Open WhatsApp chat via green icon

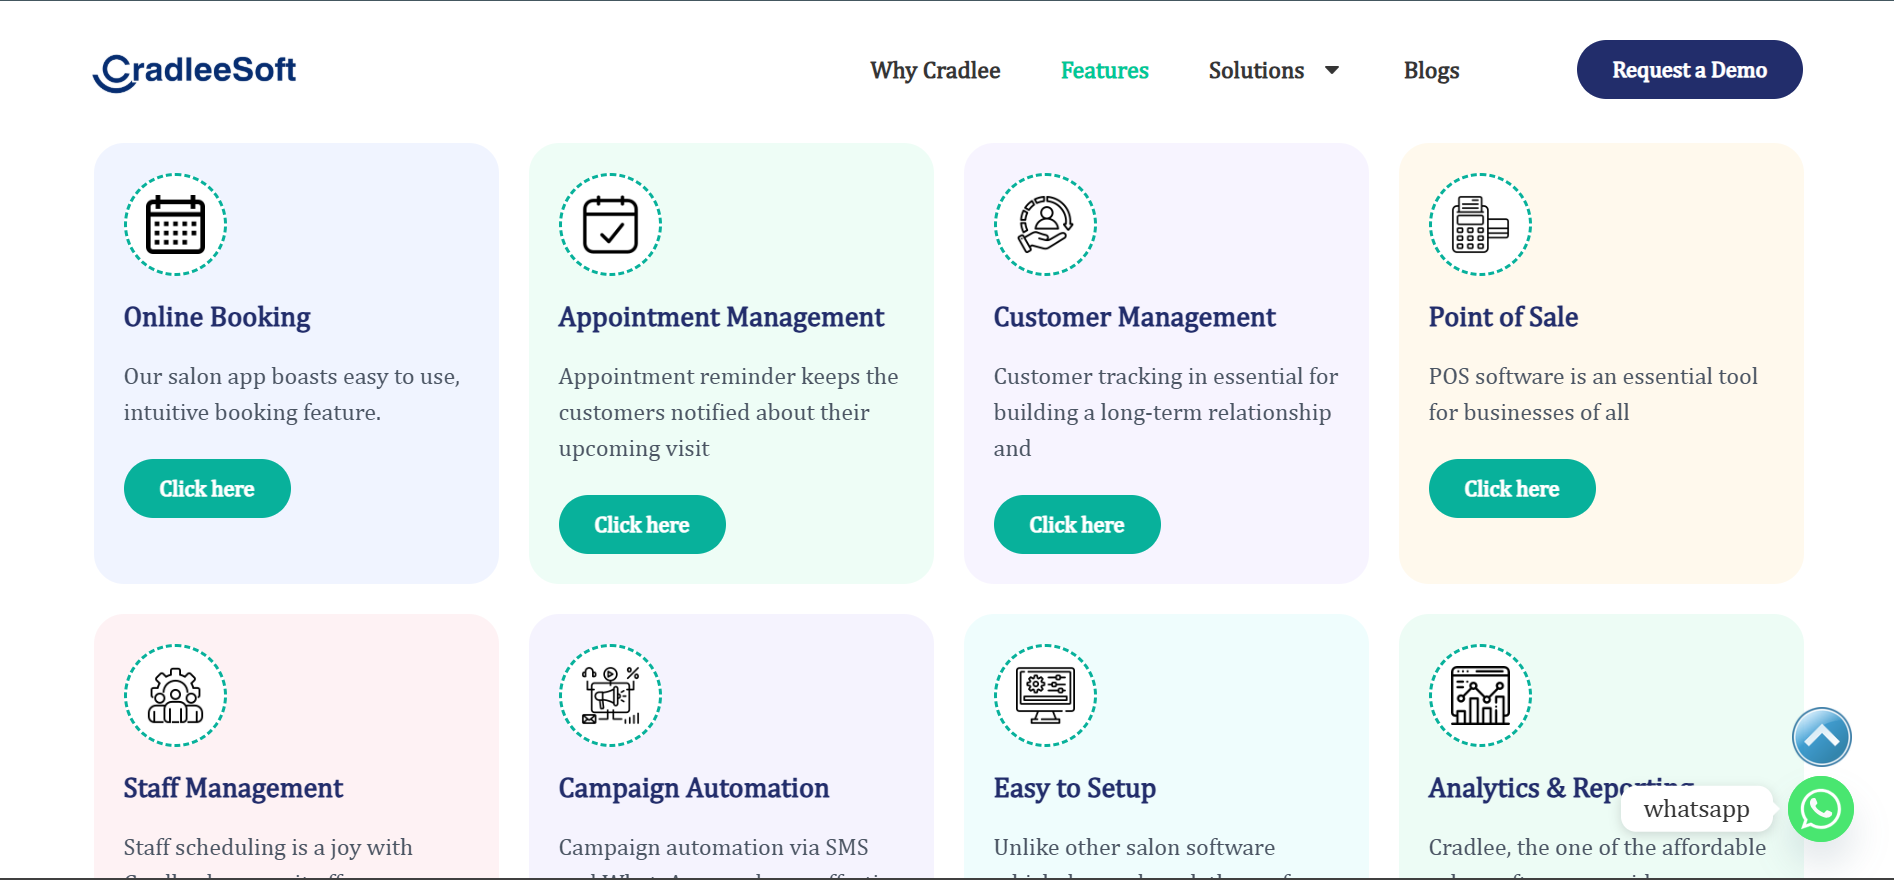[1820, 809]
